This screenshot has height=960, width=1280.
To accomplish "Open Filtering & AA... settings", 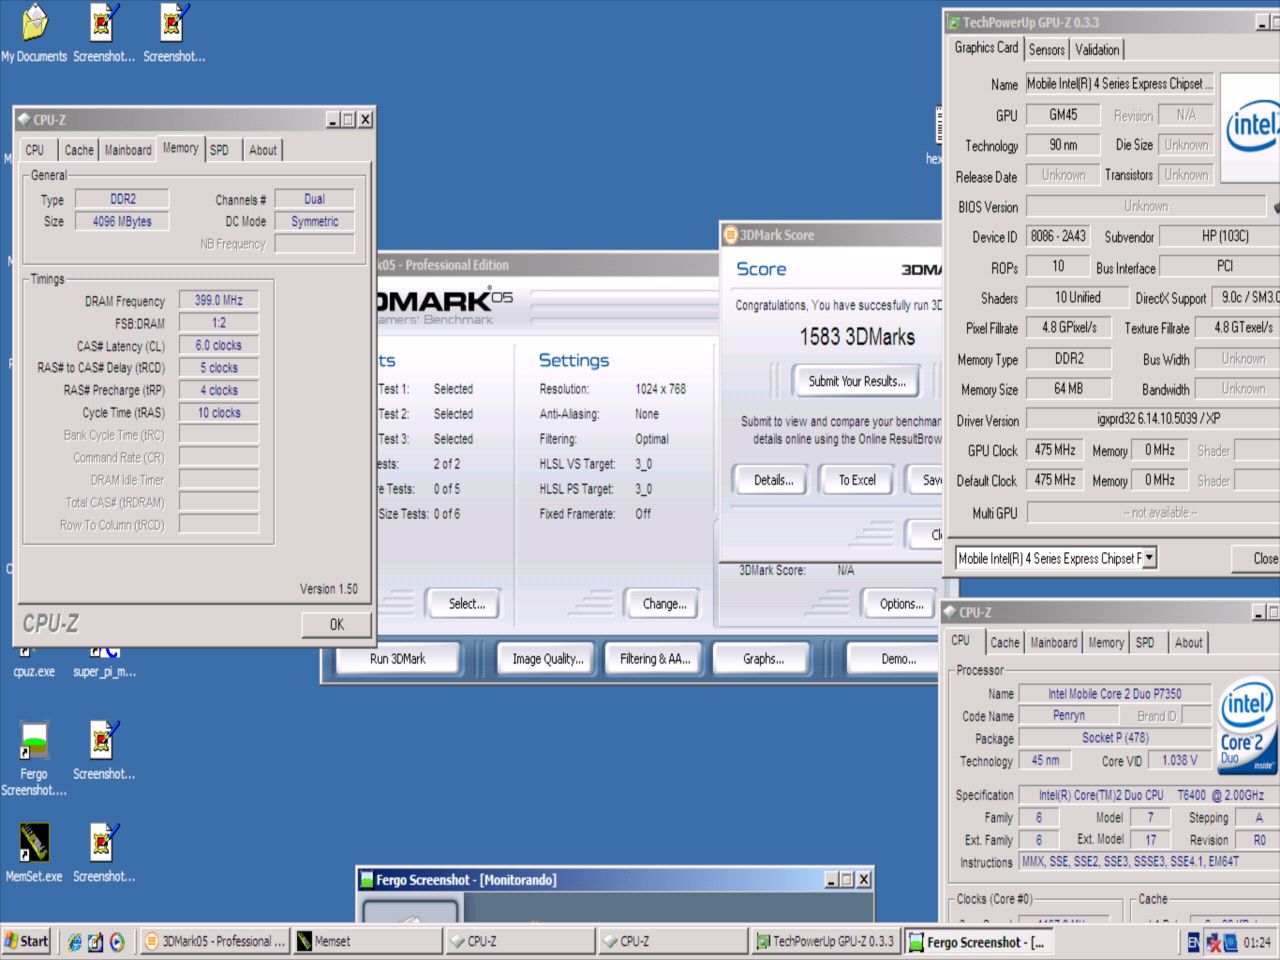I will pyautogui.click(x=654, y=659).
